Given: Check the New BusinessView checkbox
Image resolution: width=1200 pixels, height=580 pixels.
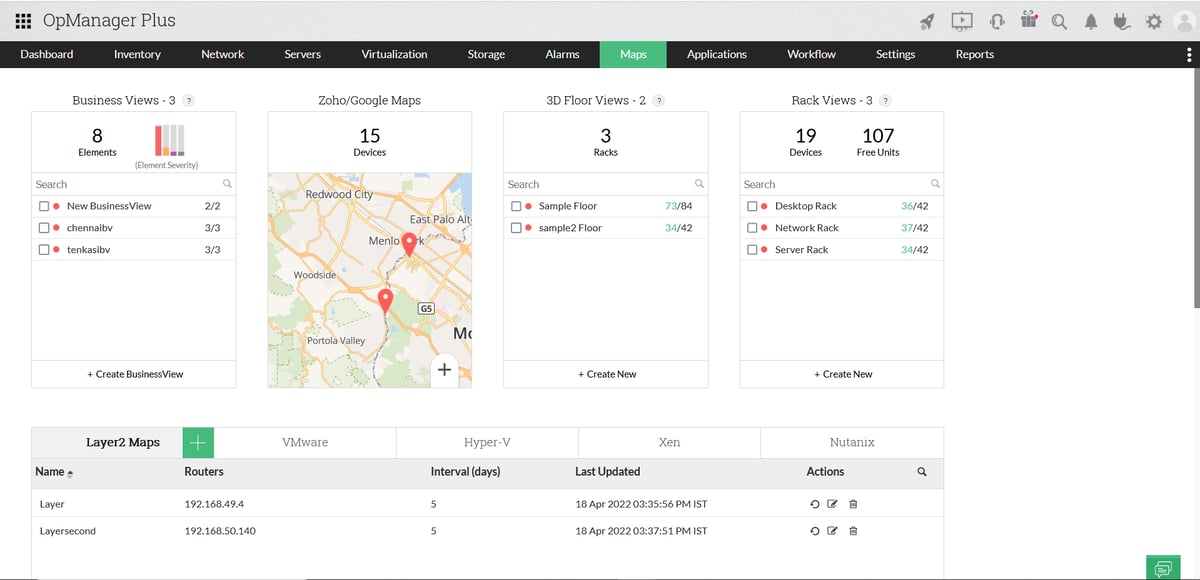Looking at the screenshot, I should [x=43, y=205].
